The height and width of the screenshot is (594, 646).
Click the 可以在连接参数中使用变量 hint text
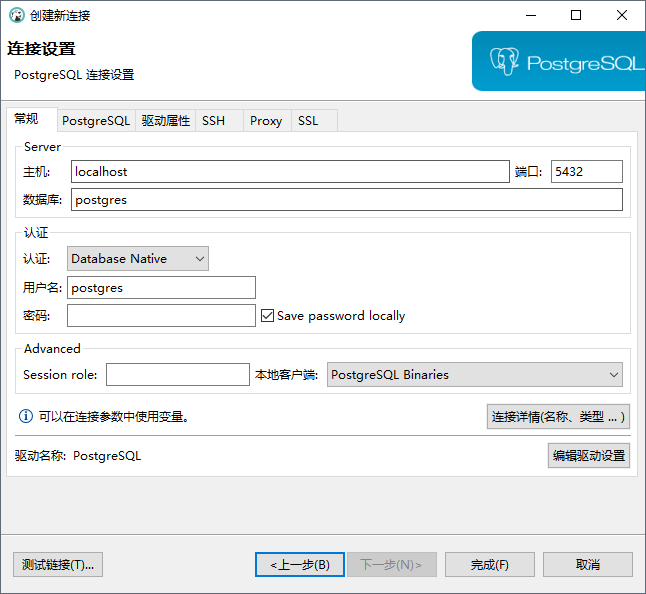coord(114,416)
